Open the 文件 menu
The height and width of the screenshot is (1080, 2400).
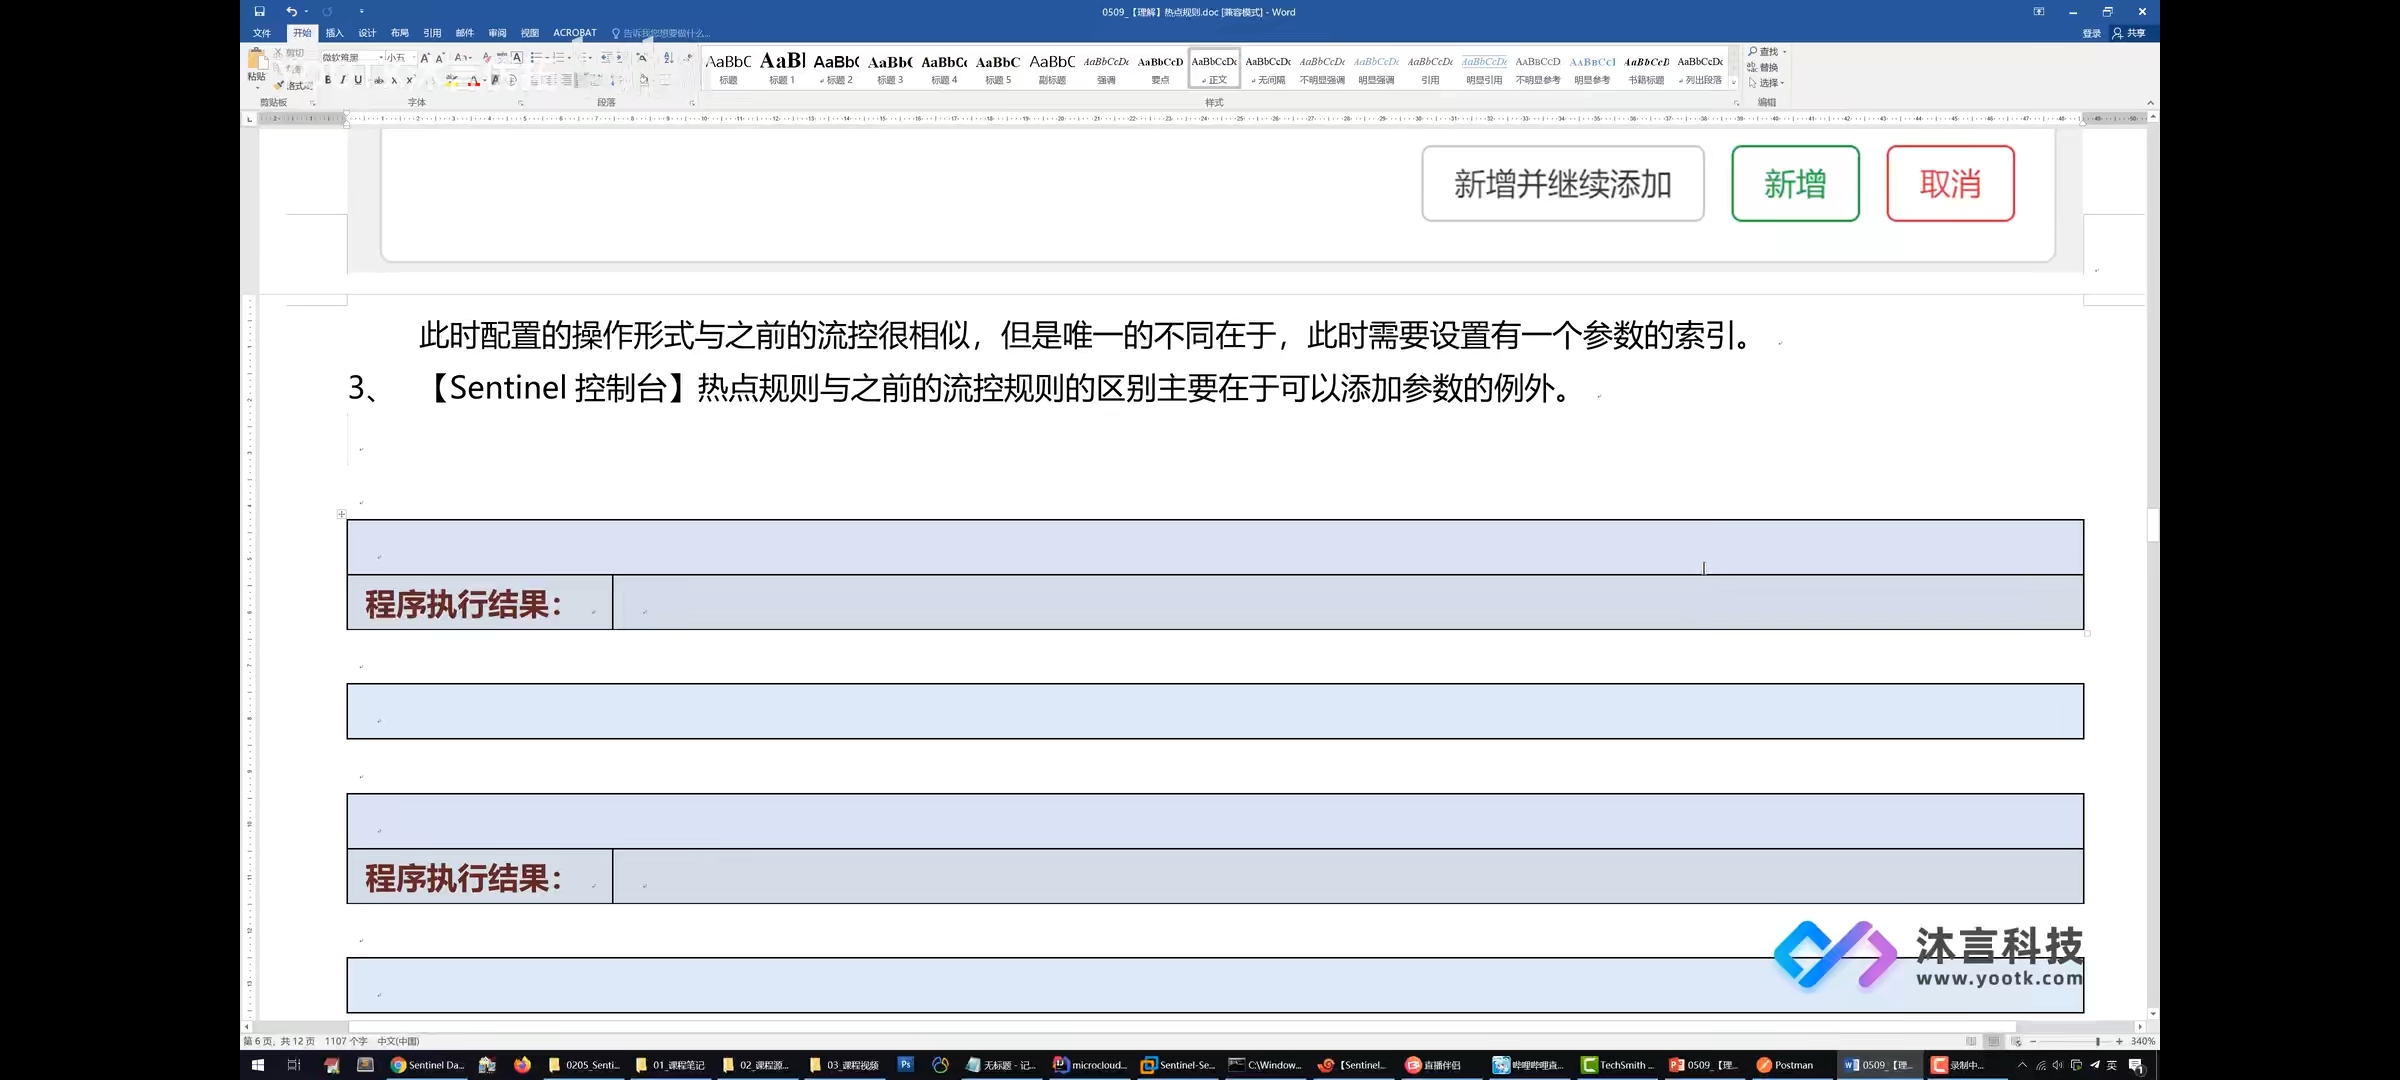(x=262, y=33)
